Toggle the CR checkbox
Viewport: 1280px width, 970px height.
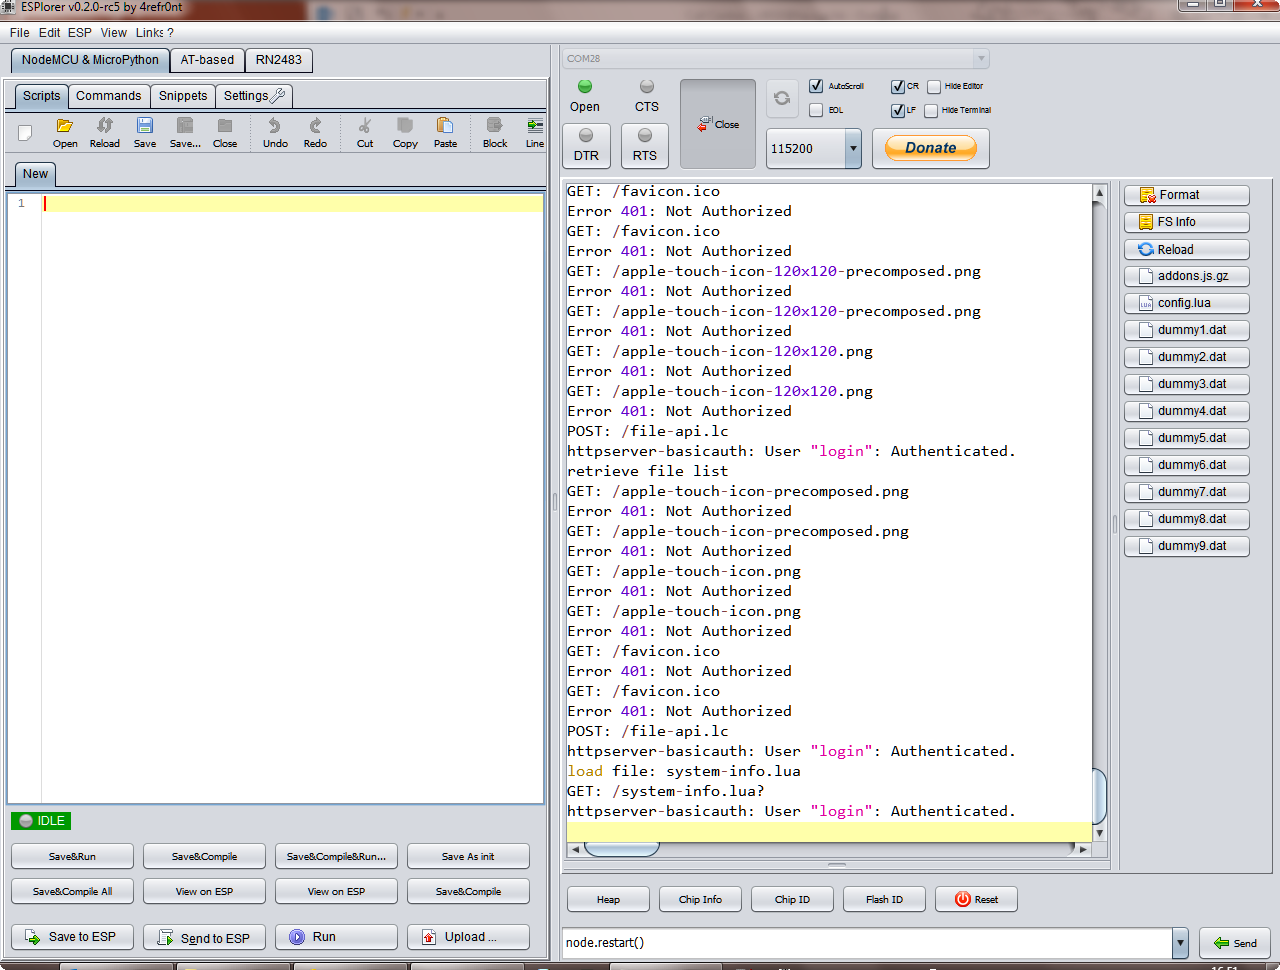click(898, 86)
